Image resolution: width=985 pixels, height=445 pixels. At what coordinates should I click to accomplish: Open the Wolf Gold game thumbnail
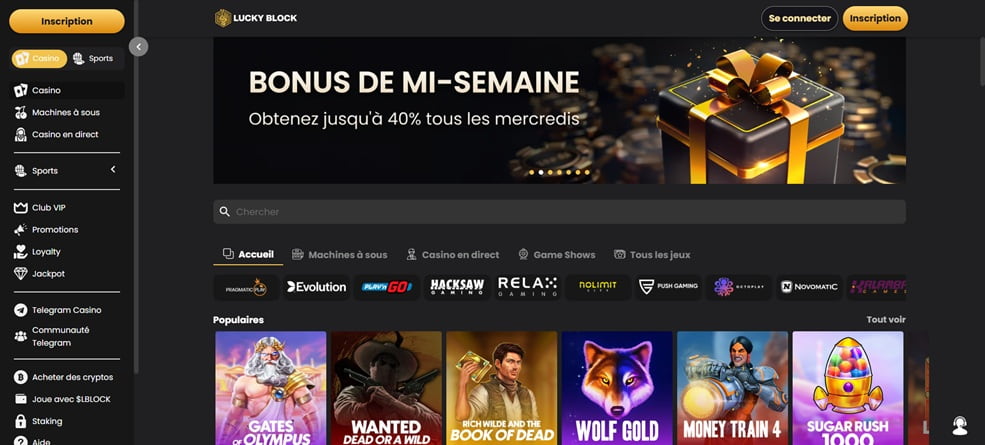[617, 388]
